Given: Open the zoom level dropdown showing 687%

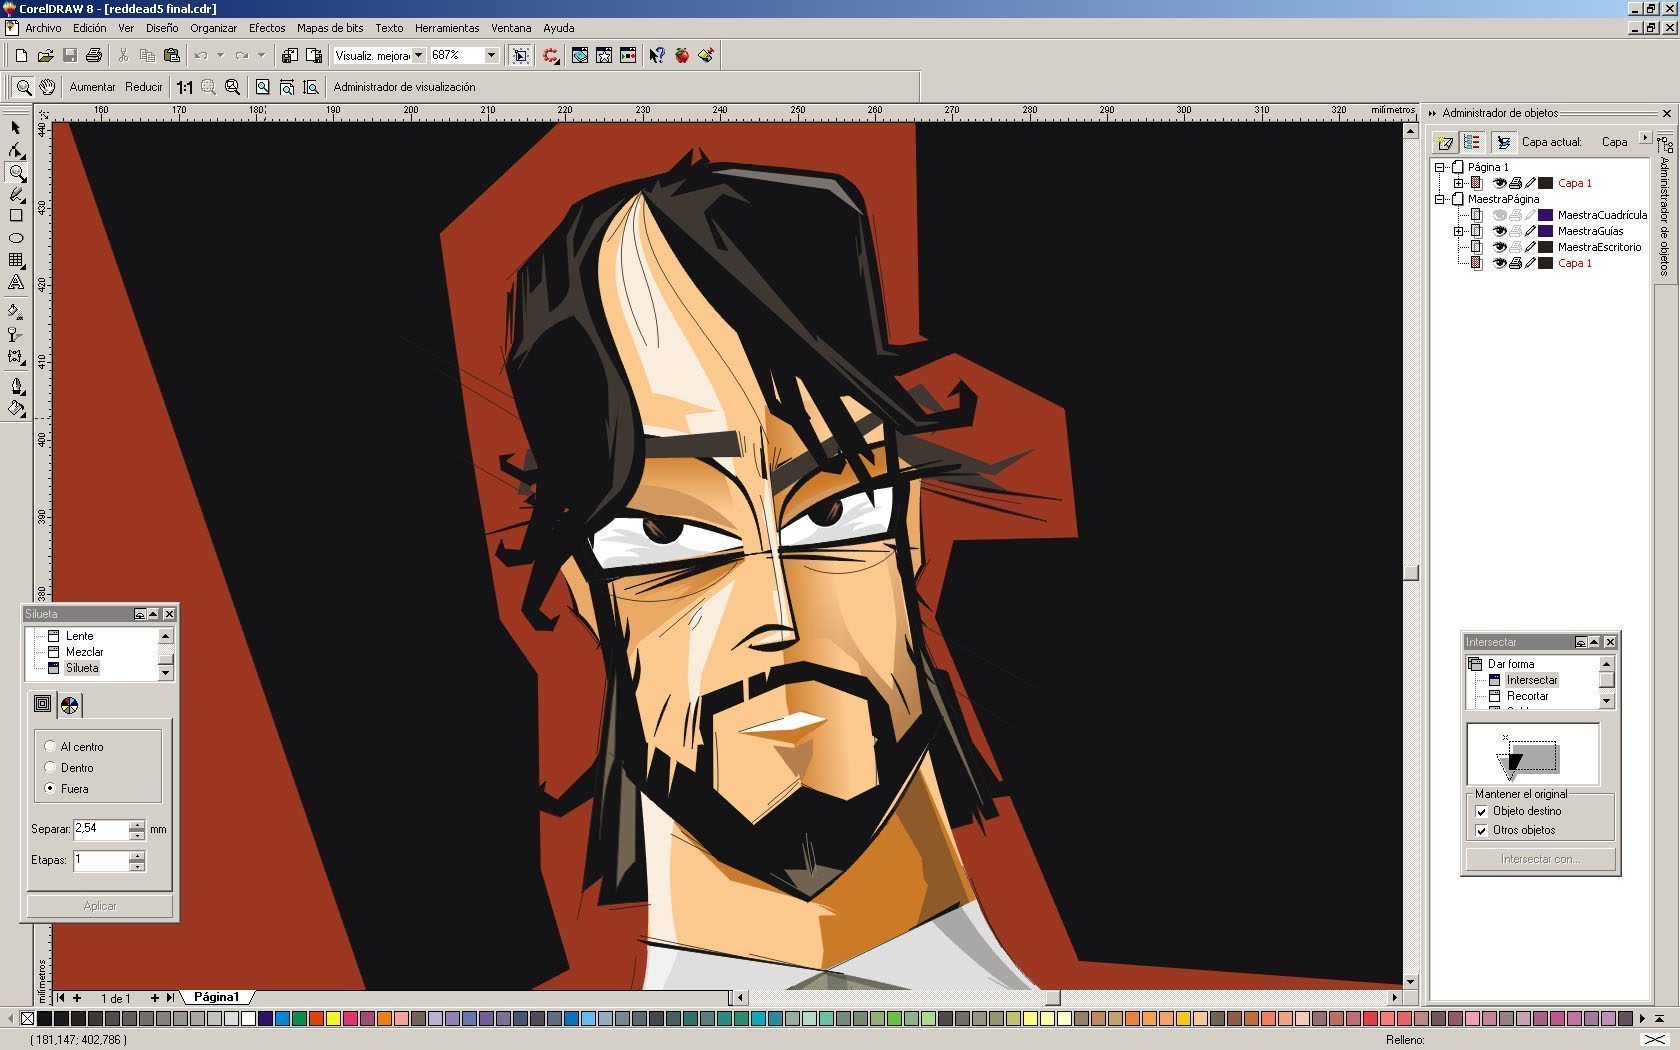Looking at the screenshot, I should pos(491,56).
